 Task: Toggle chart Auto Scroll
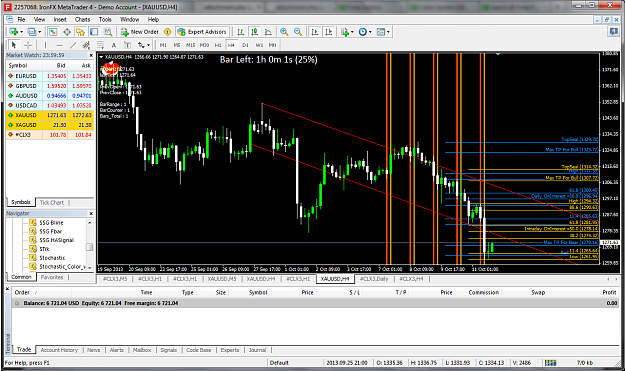[x=315, y=32]
